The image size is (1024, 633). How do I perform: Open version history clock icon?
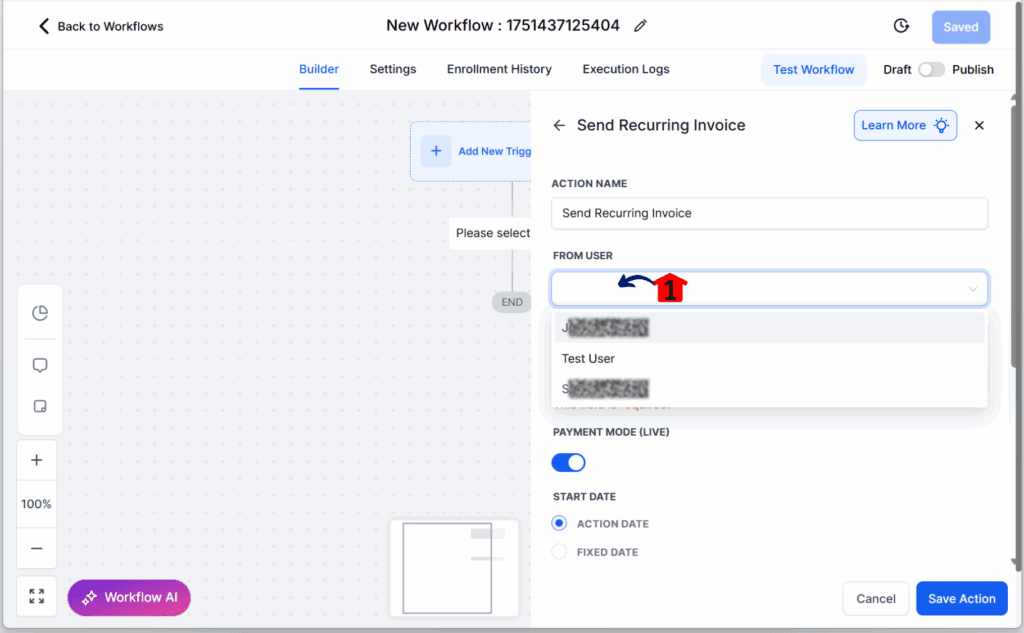(x=901, y=26)
